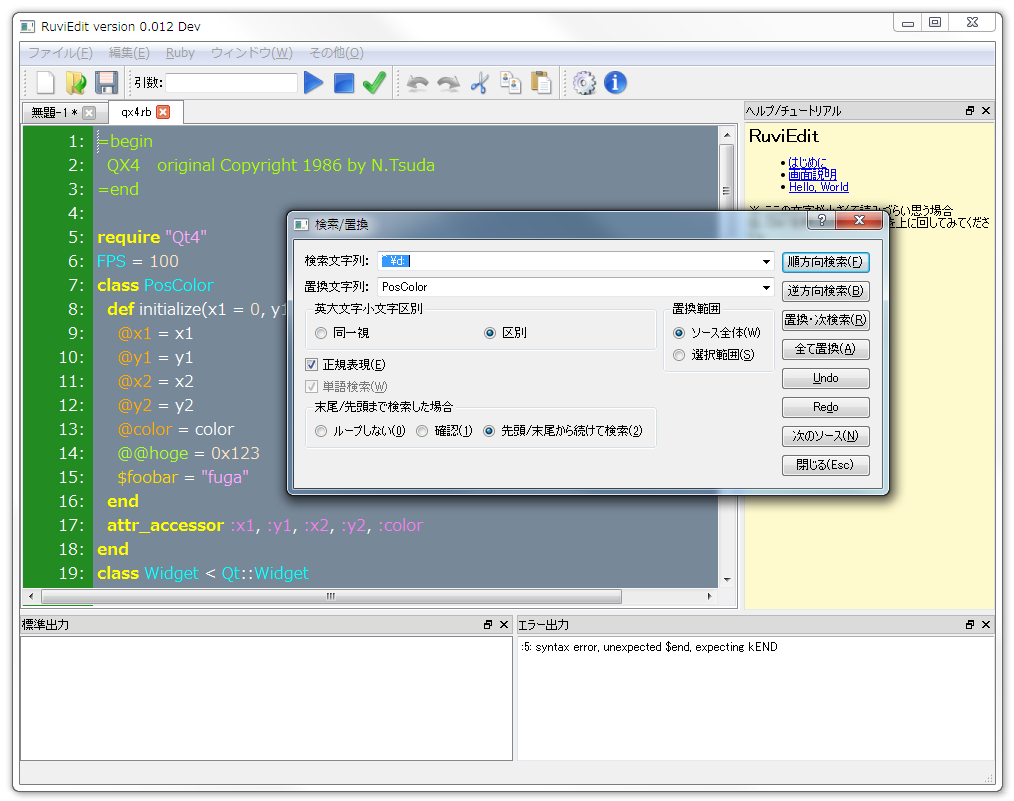This screenshot has width=1014, height=801.
Task: Click the 引数 arguments input field
Action: click(x=232, y=83)
